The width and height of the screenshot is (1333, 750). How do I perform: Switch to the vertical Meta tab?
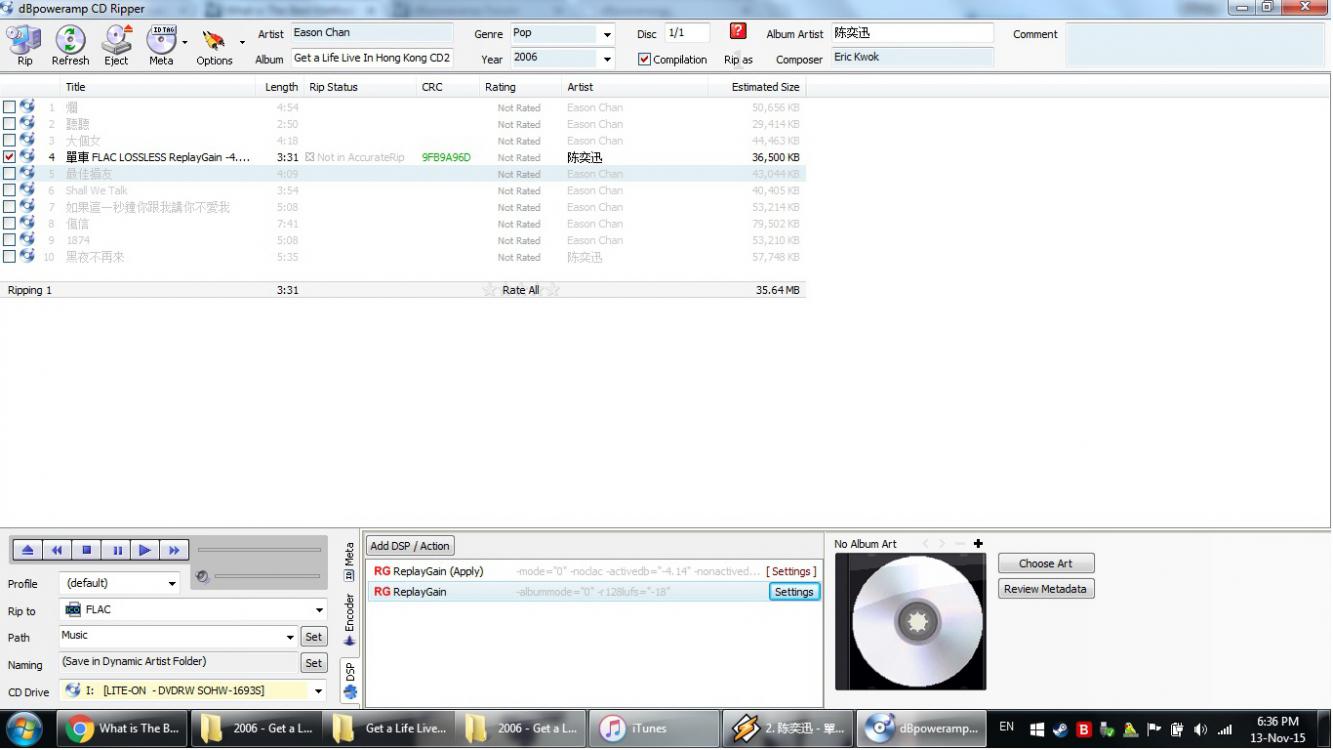tap(349, 561)
